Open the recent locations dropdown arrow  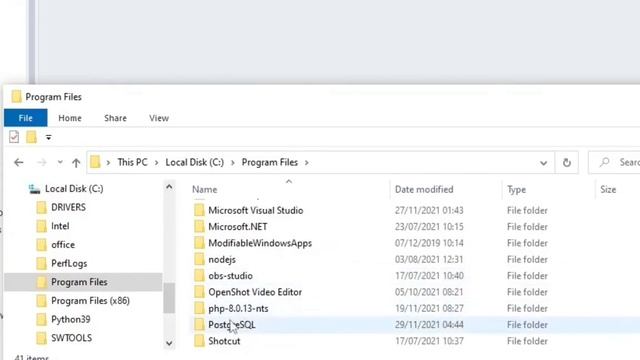(x=60, y=162)
